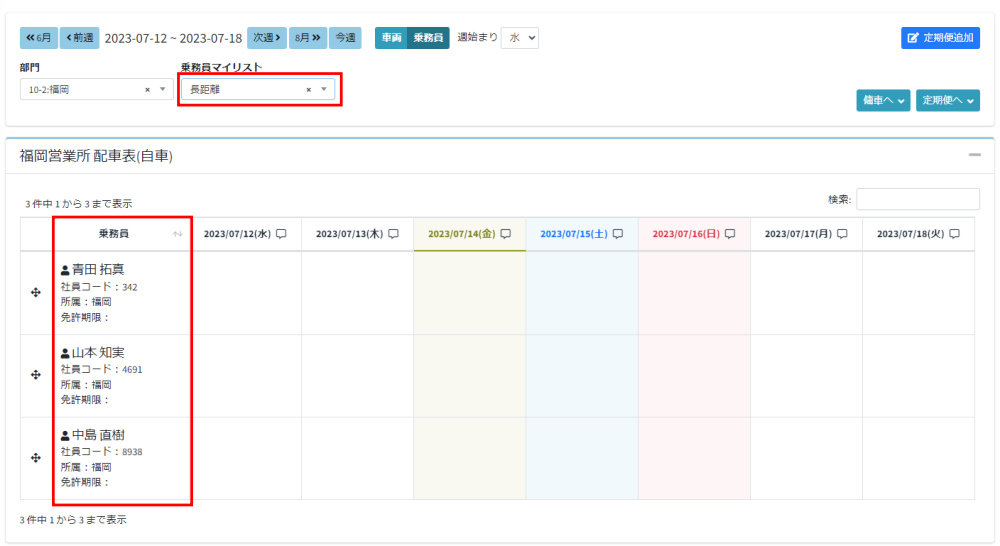This screenshot has height=546, width=1000.
Task: Collapse the 福岡営業所 配車表 panel
Action: 974,156
